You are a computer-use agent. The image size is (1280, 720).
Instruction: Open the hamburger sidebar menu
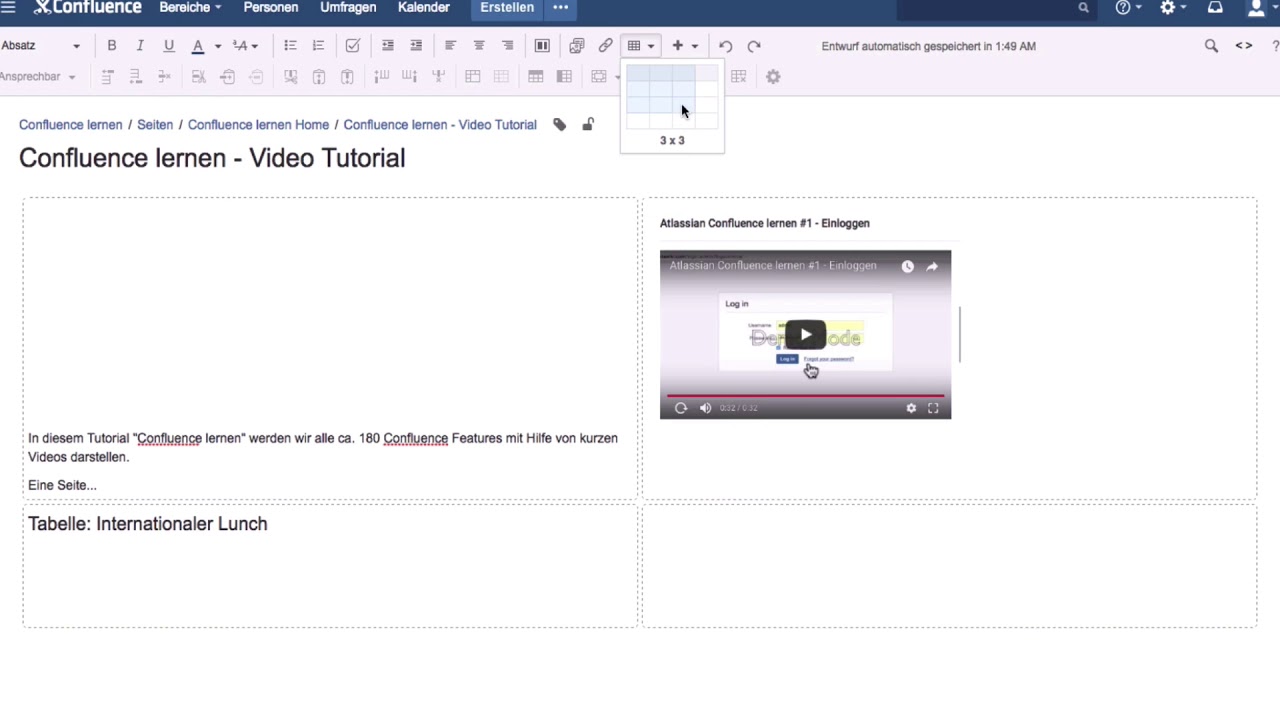coord(8,7)
